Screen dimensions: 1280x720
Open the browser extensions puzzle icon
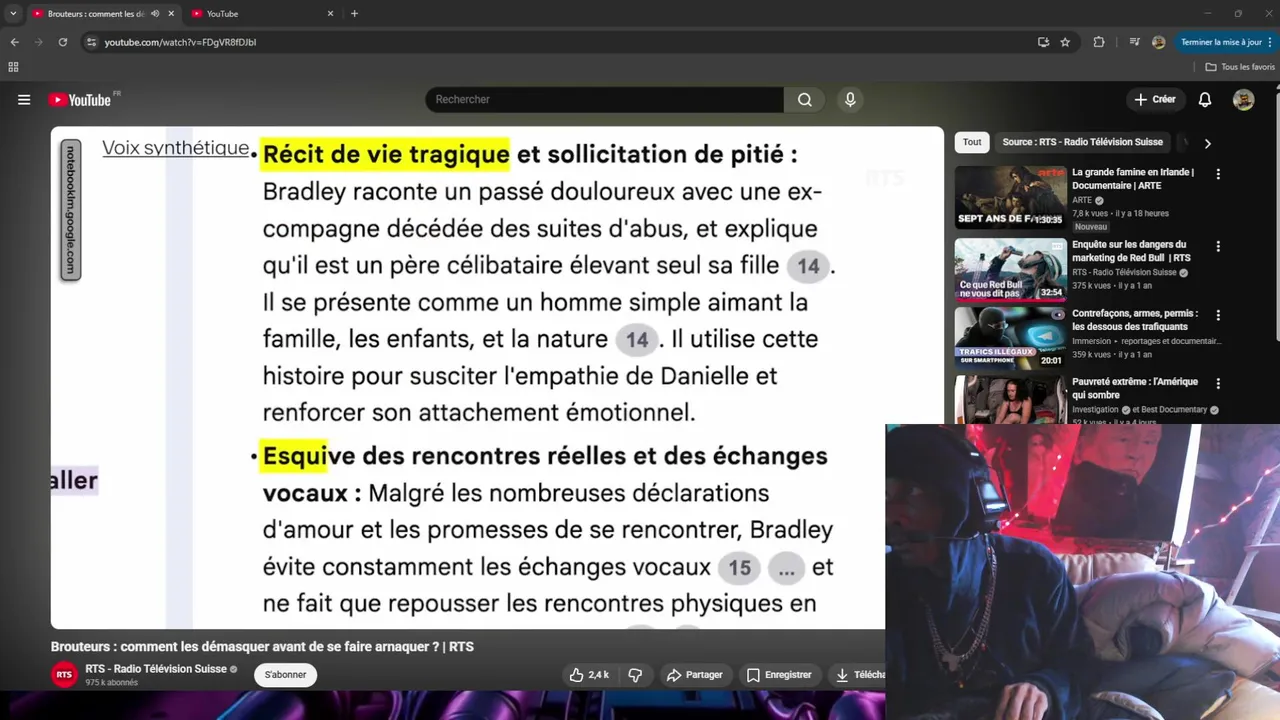tap(1099, 42)
